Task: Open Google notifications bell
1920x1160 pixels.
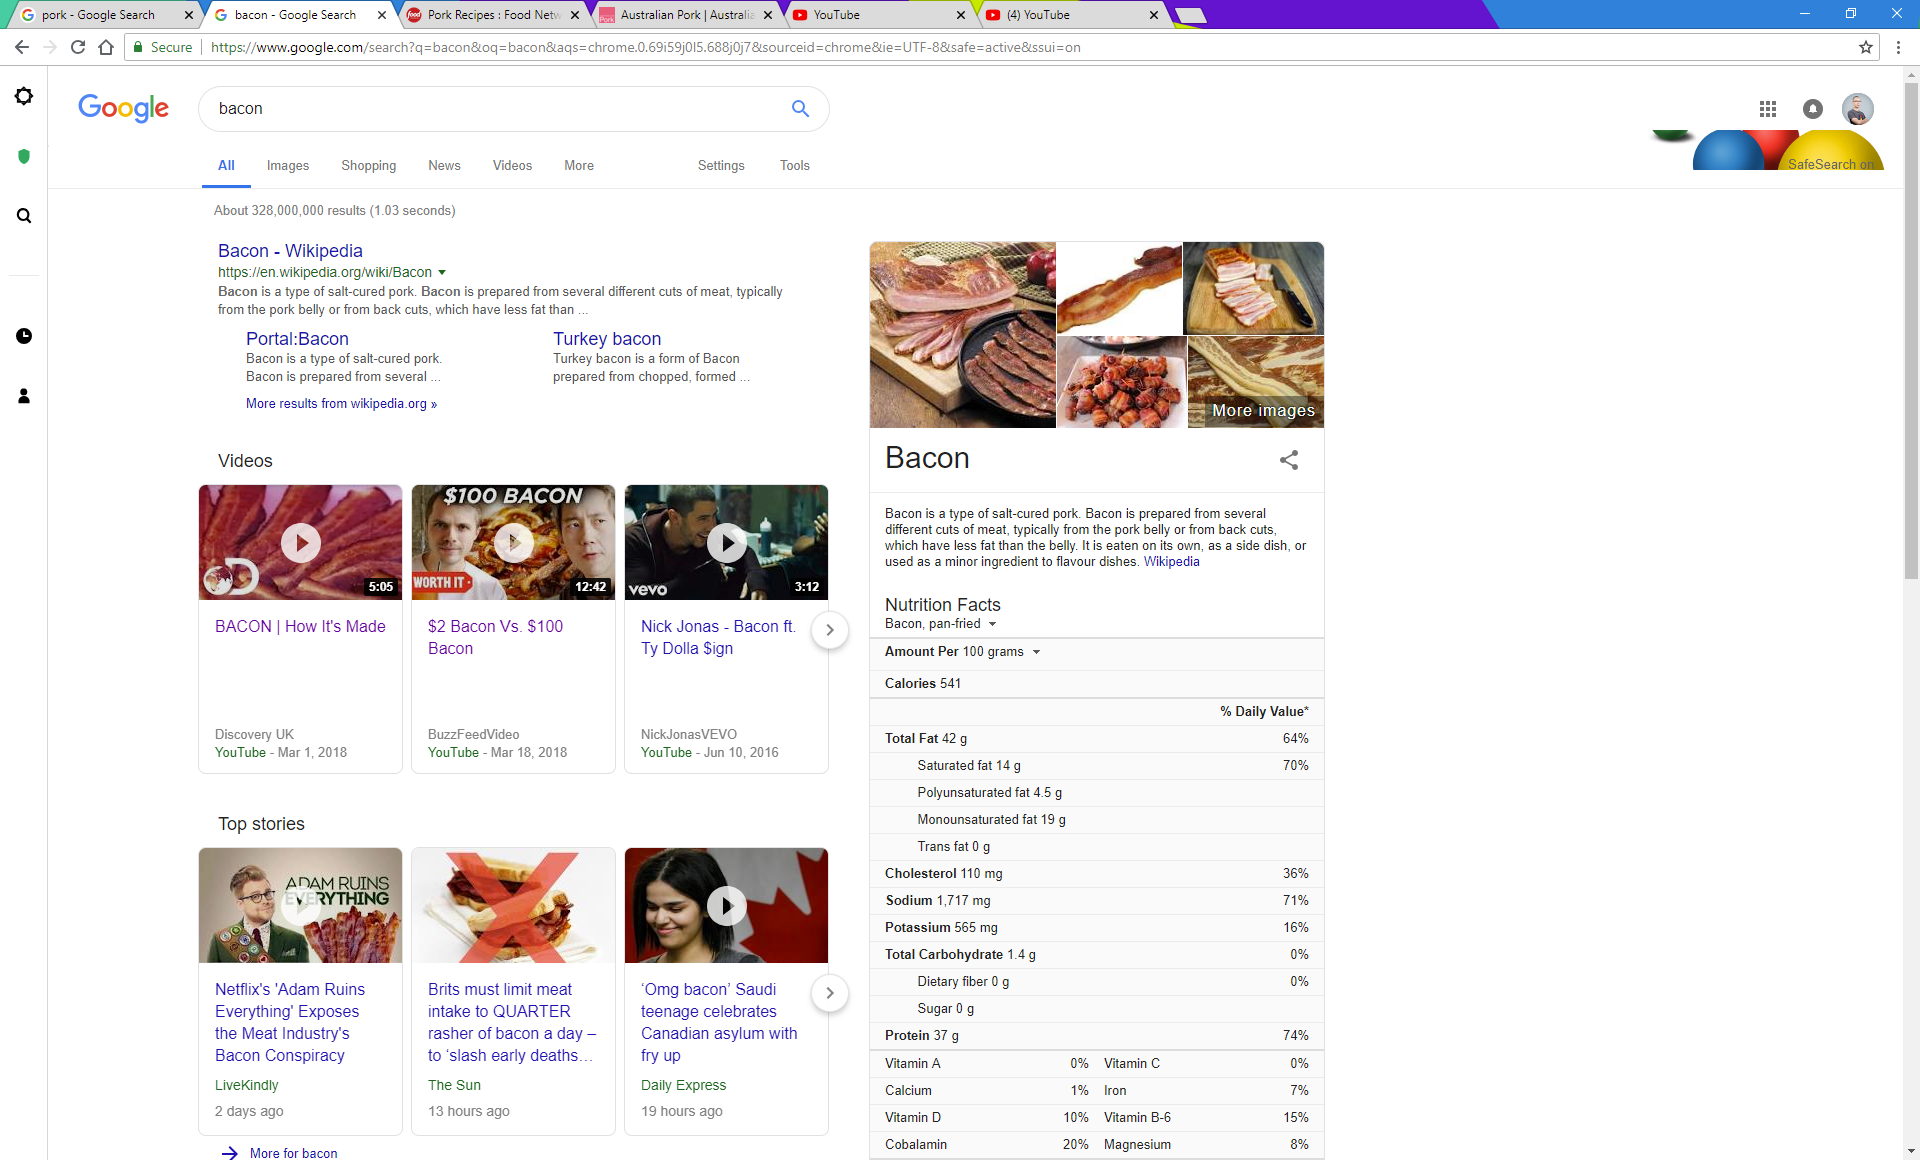Action: (x=1813, y=109)
